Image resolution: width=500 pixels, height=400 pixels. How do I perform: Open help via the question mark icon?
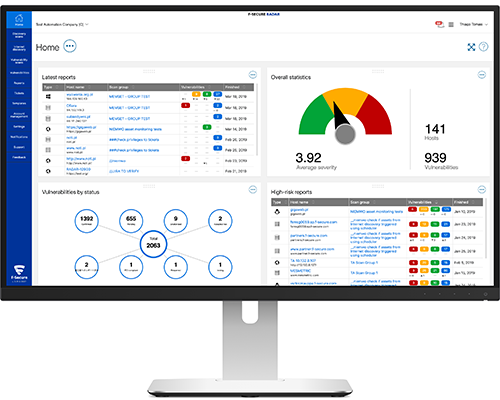tap(483, 47)
